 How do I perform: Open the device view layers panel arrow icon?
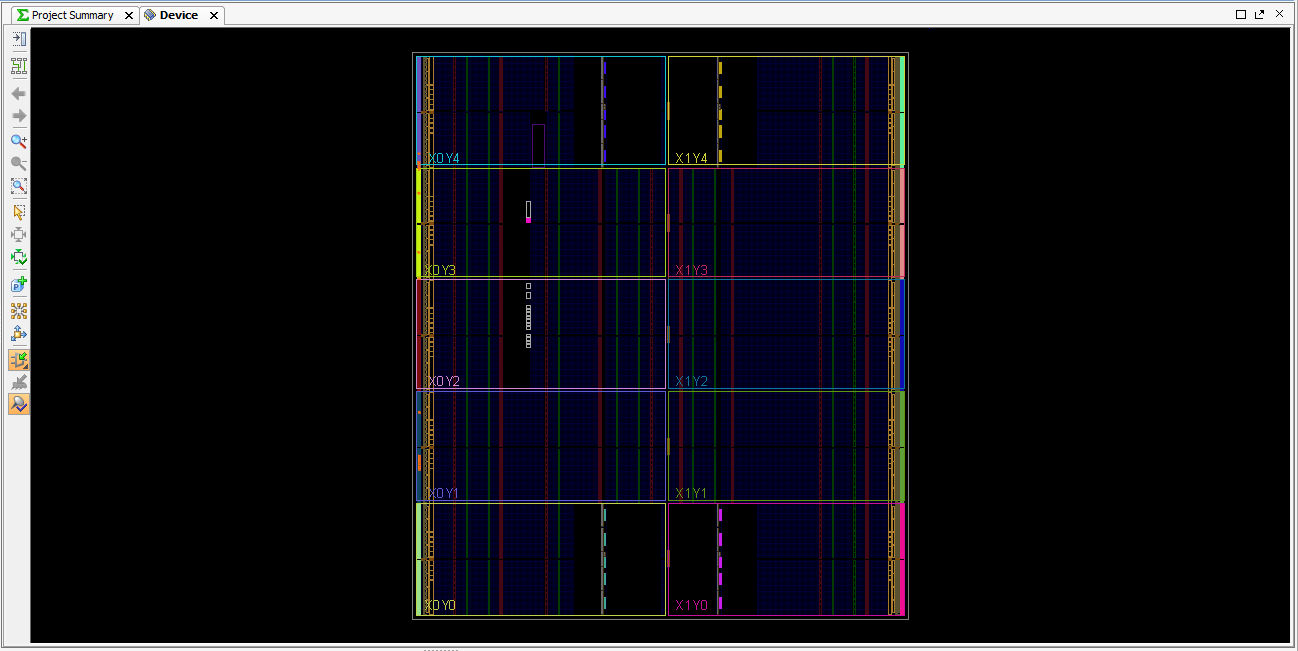(x=18, y=39)
